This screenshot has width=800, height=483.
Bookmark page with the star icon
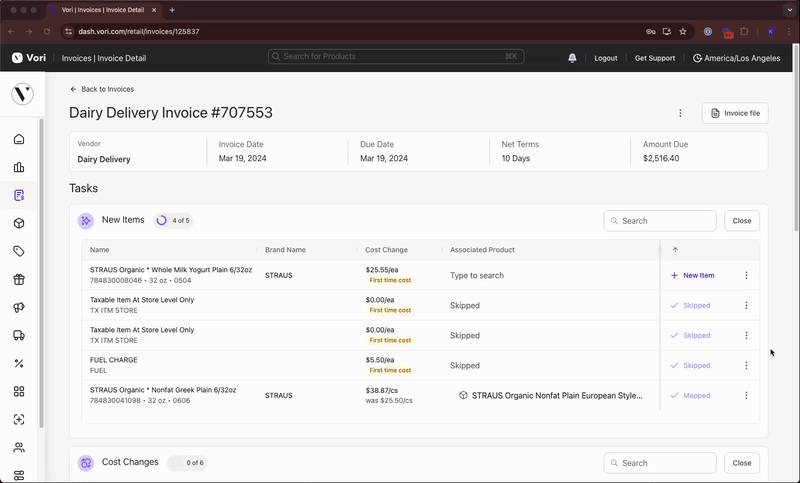[683, 32]
